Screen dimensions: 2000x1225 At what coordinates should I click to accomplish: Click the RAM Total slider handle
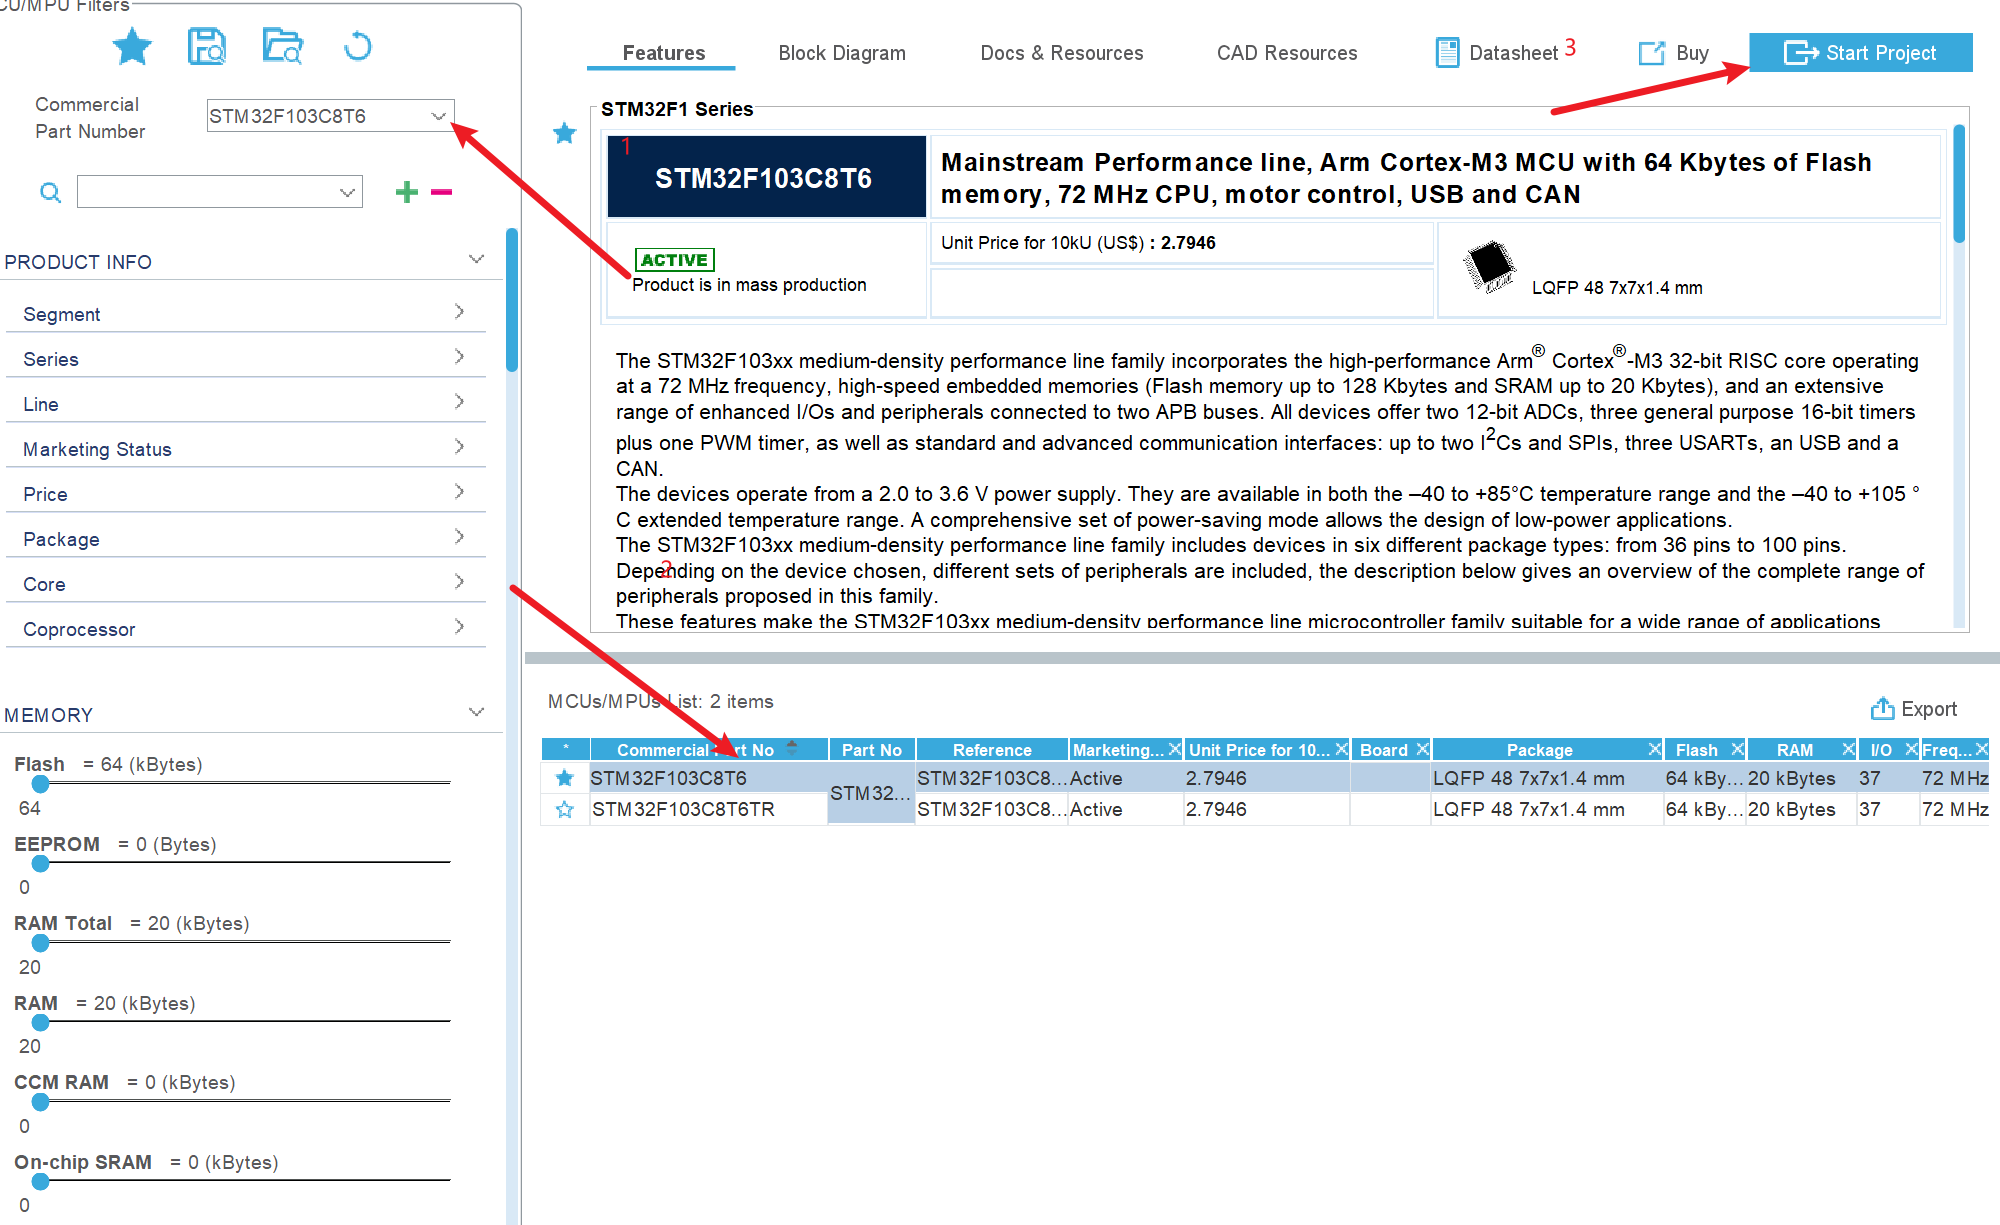[x=40, y=943]
